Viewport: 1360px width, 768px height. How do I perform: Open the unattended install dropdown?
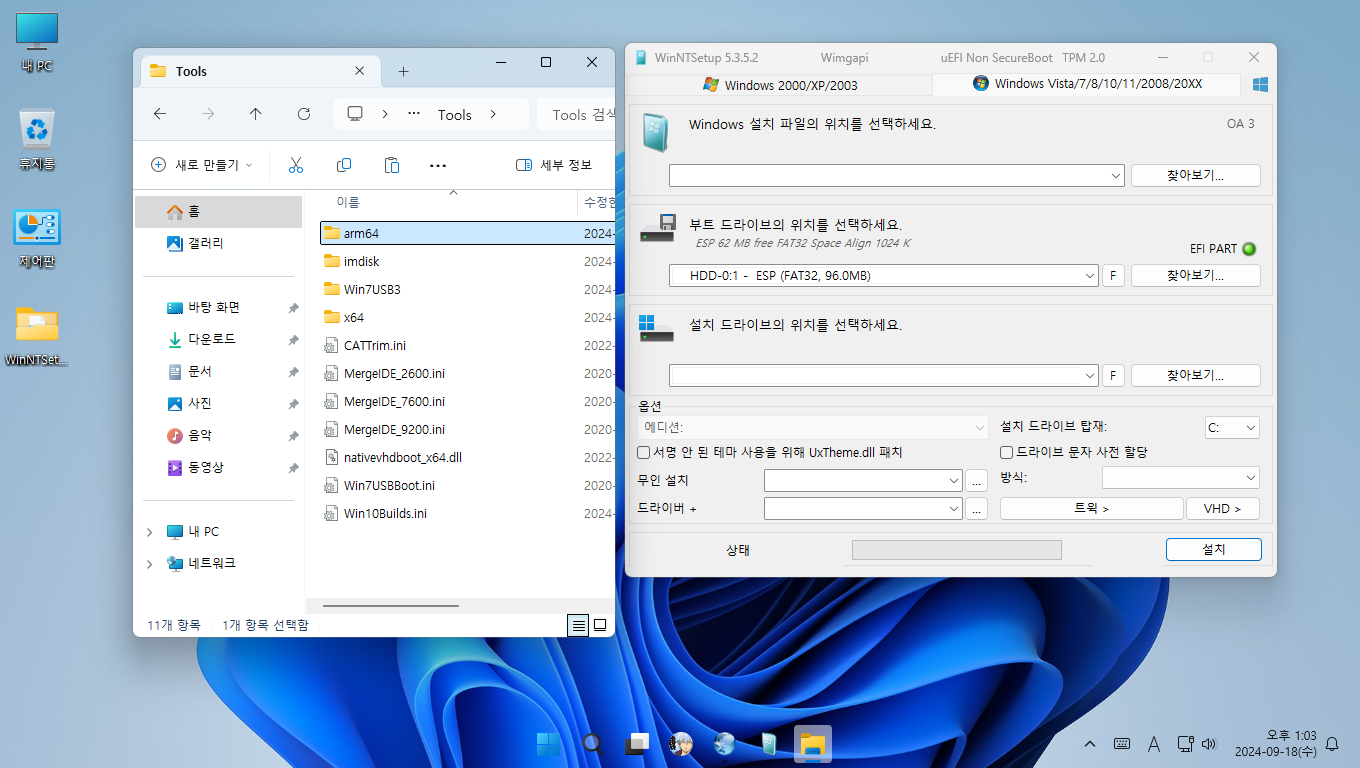pos(863,480)
